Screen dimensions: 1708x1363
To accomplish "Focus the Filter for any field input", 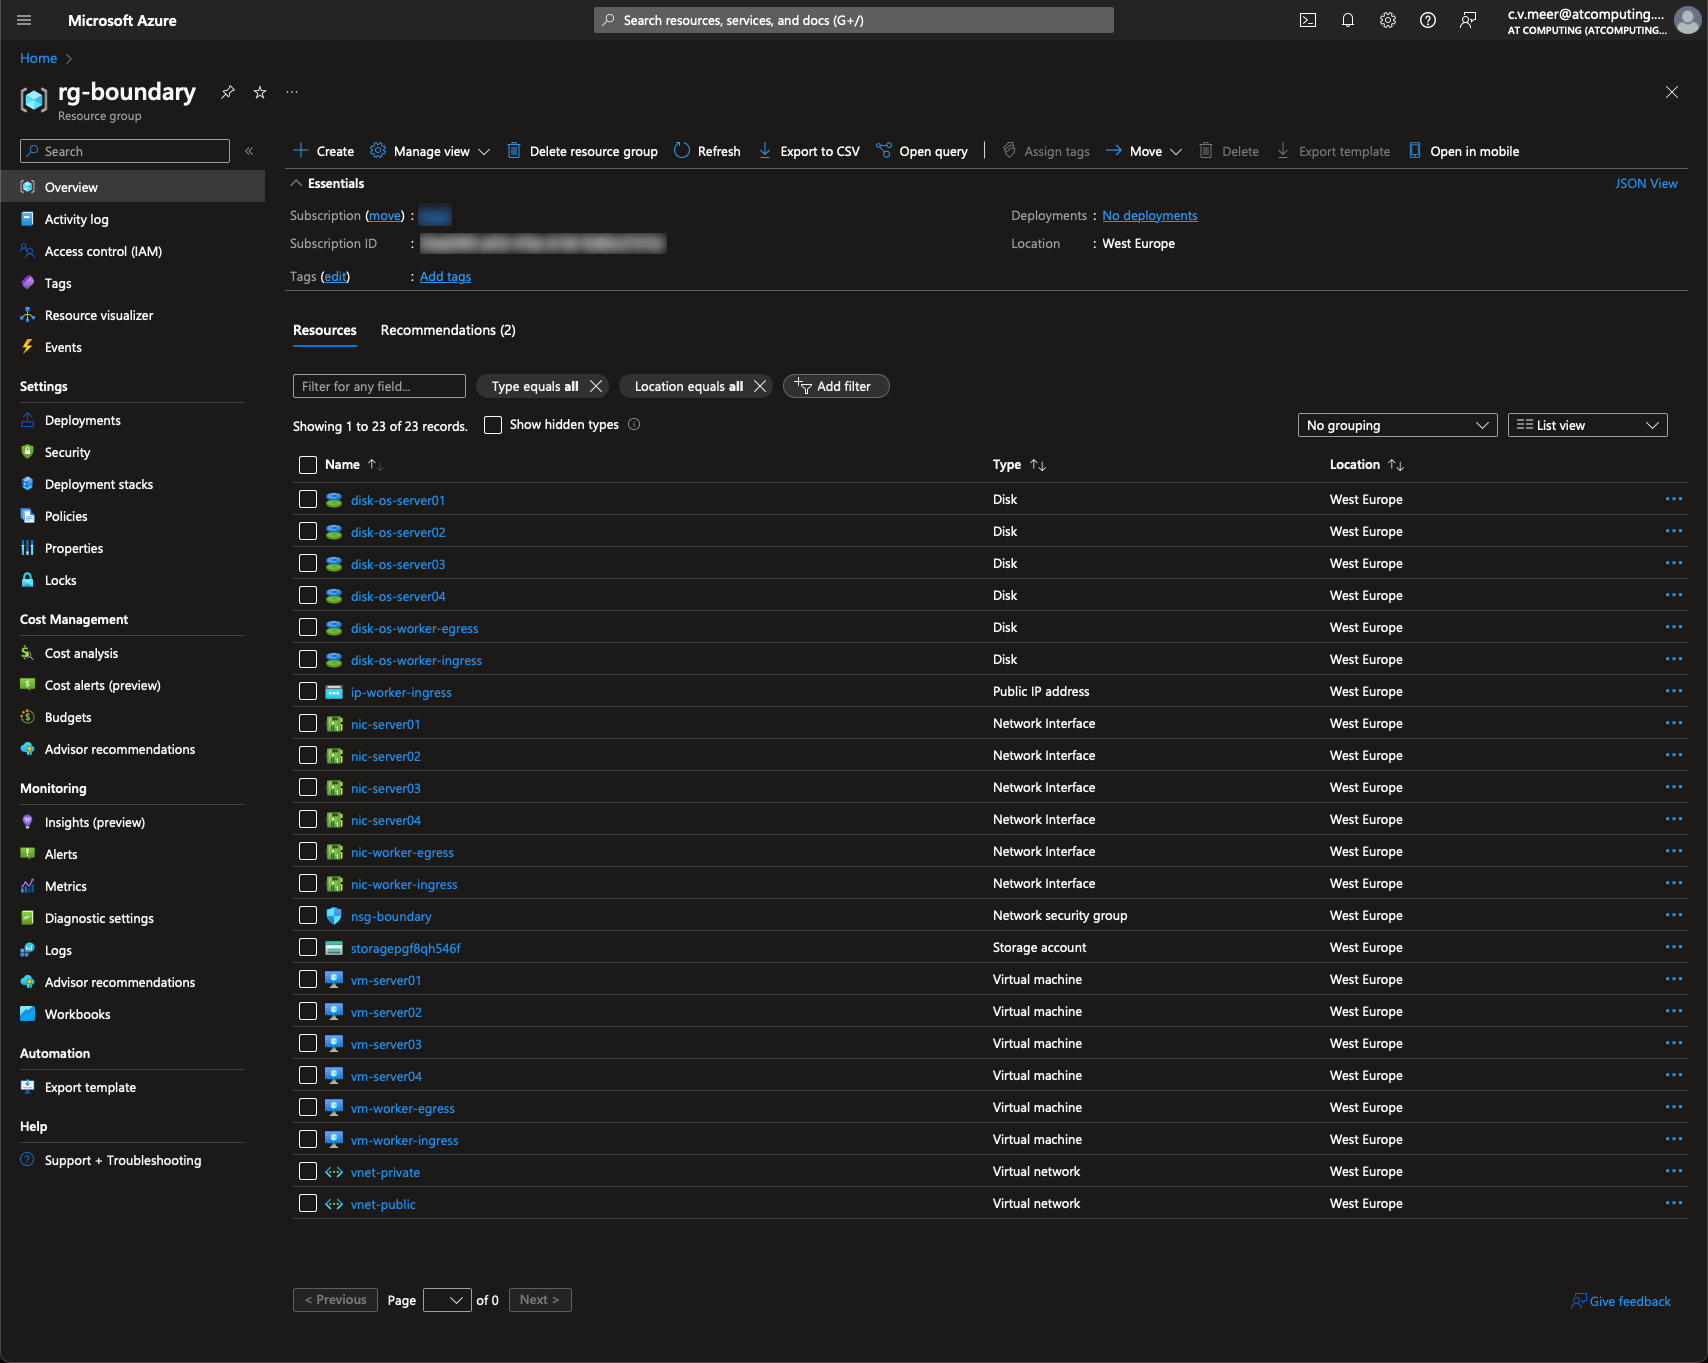I will click(x=378, y=386).
